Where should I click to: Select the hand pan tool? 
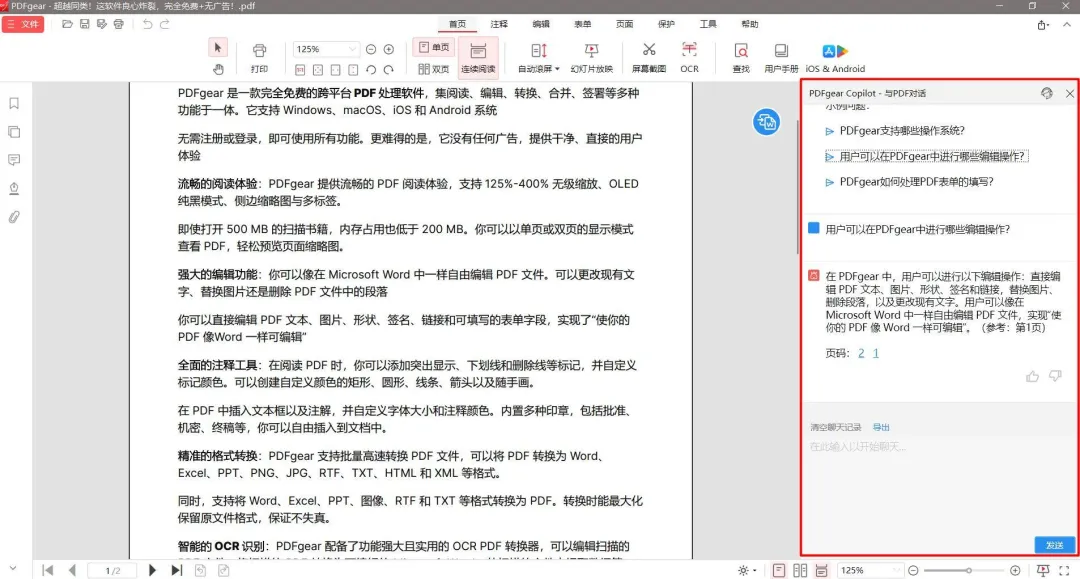(x=218, y=69)
